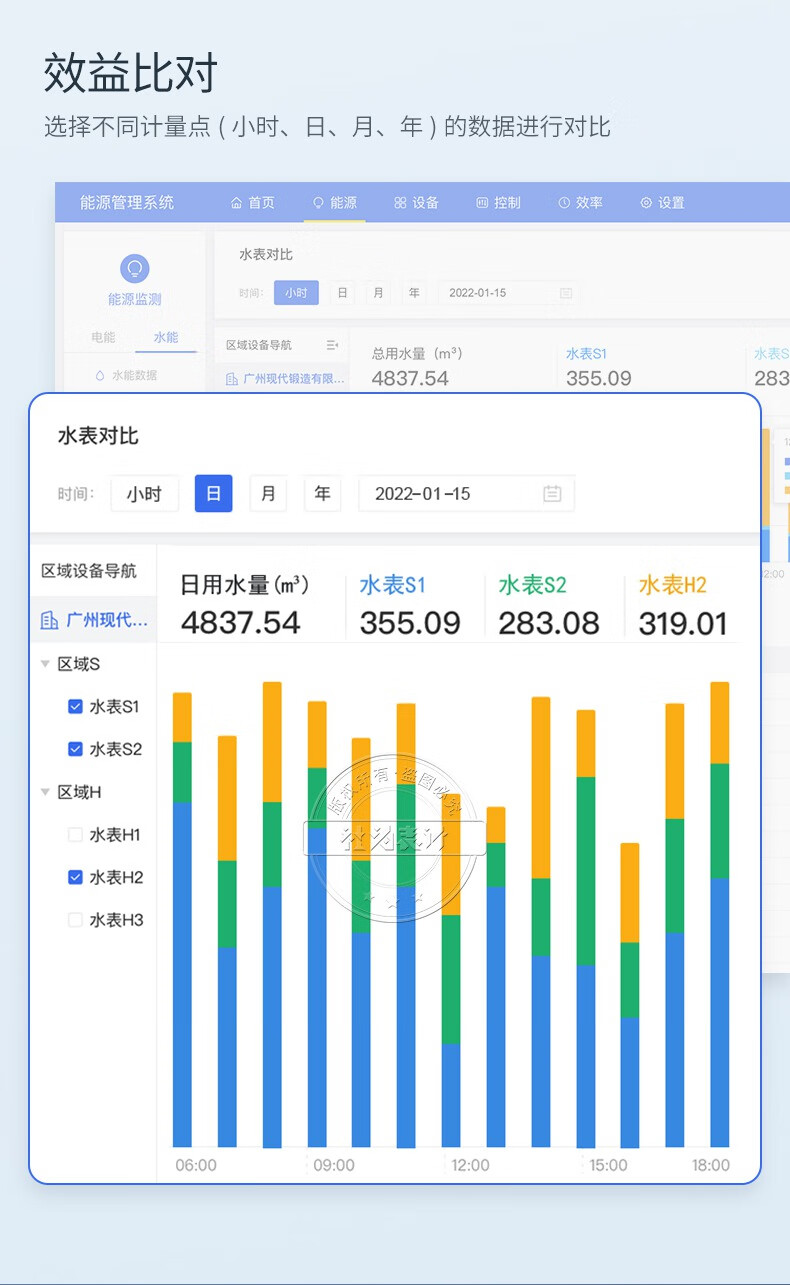
Task: Uncheck the 水表S1 checkbox
Action: (x=75, y=706)
